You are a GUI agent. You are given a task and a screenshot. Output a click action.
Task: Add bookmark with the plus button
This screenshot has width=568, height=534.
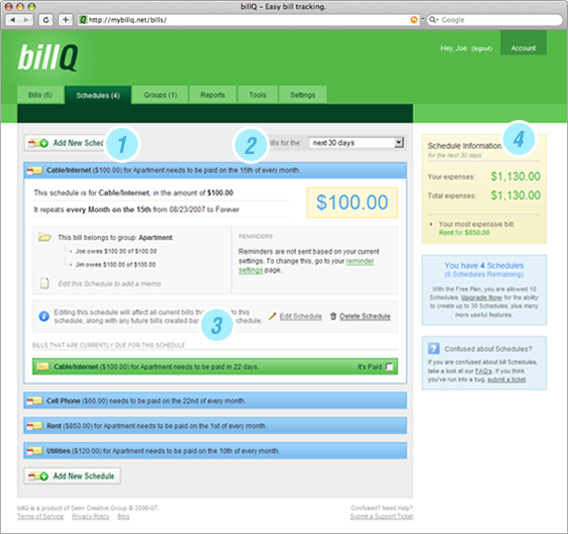[66, 20]
